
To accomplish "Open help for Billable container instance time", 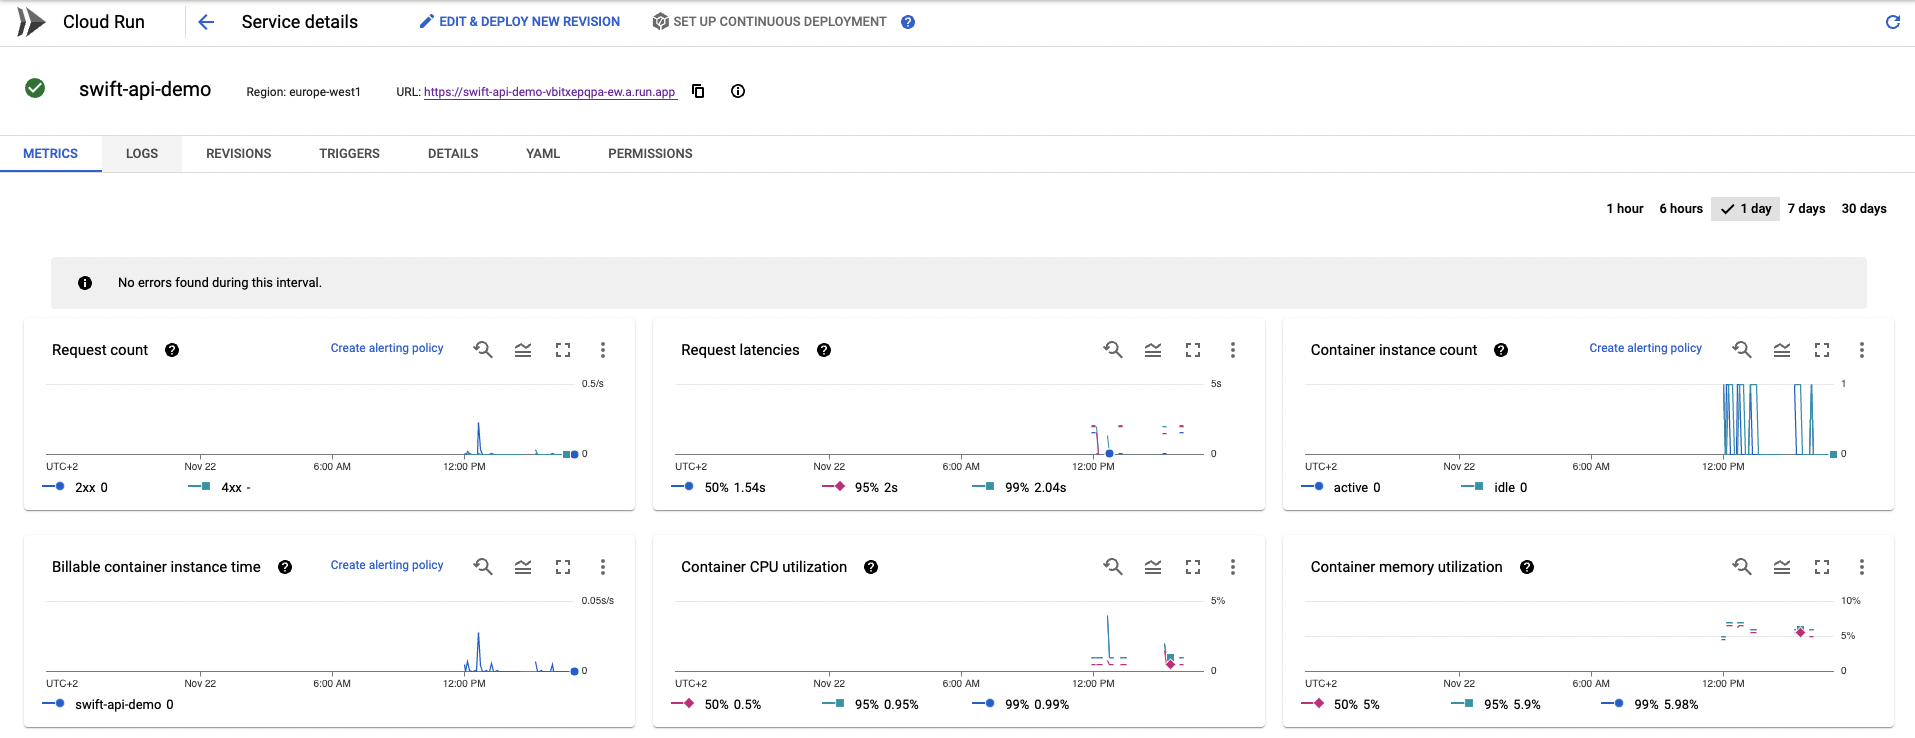I will (285, 567).
